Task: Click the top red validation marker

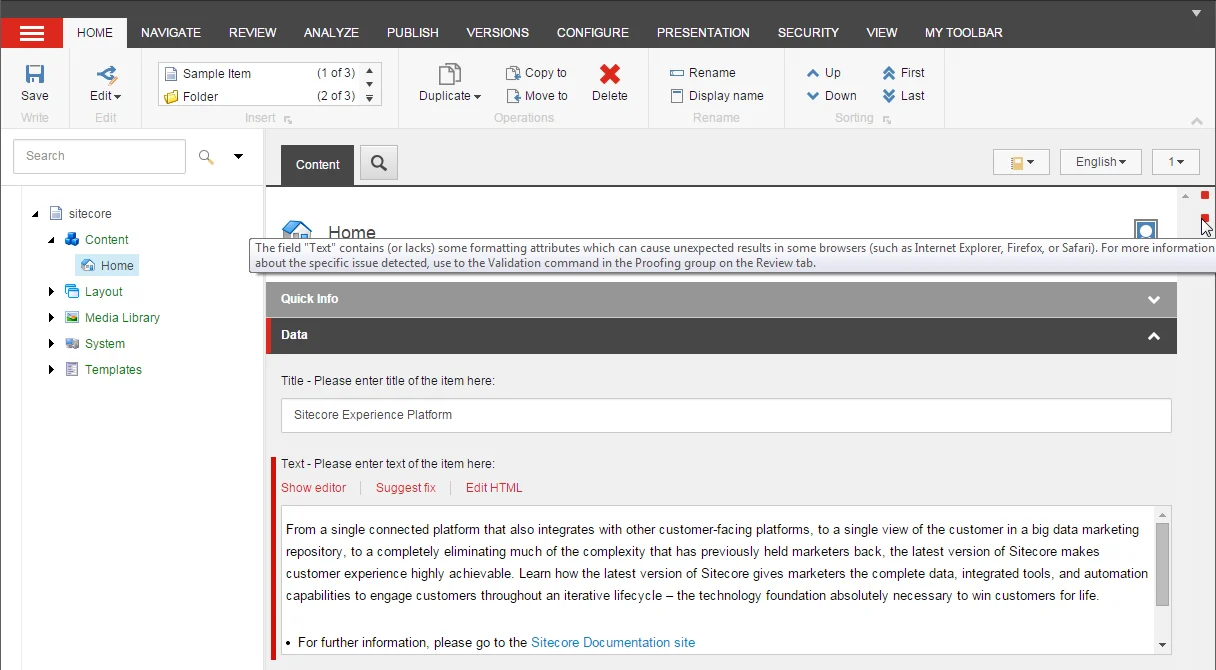Action: pos(1205,195)
